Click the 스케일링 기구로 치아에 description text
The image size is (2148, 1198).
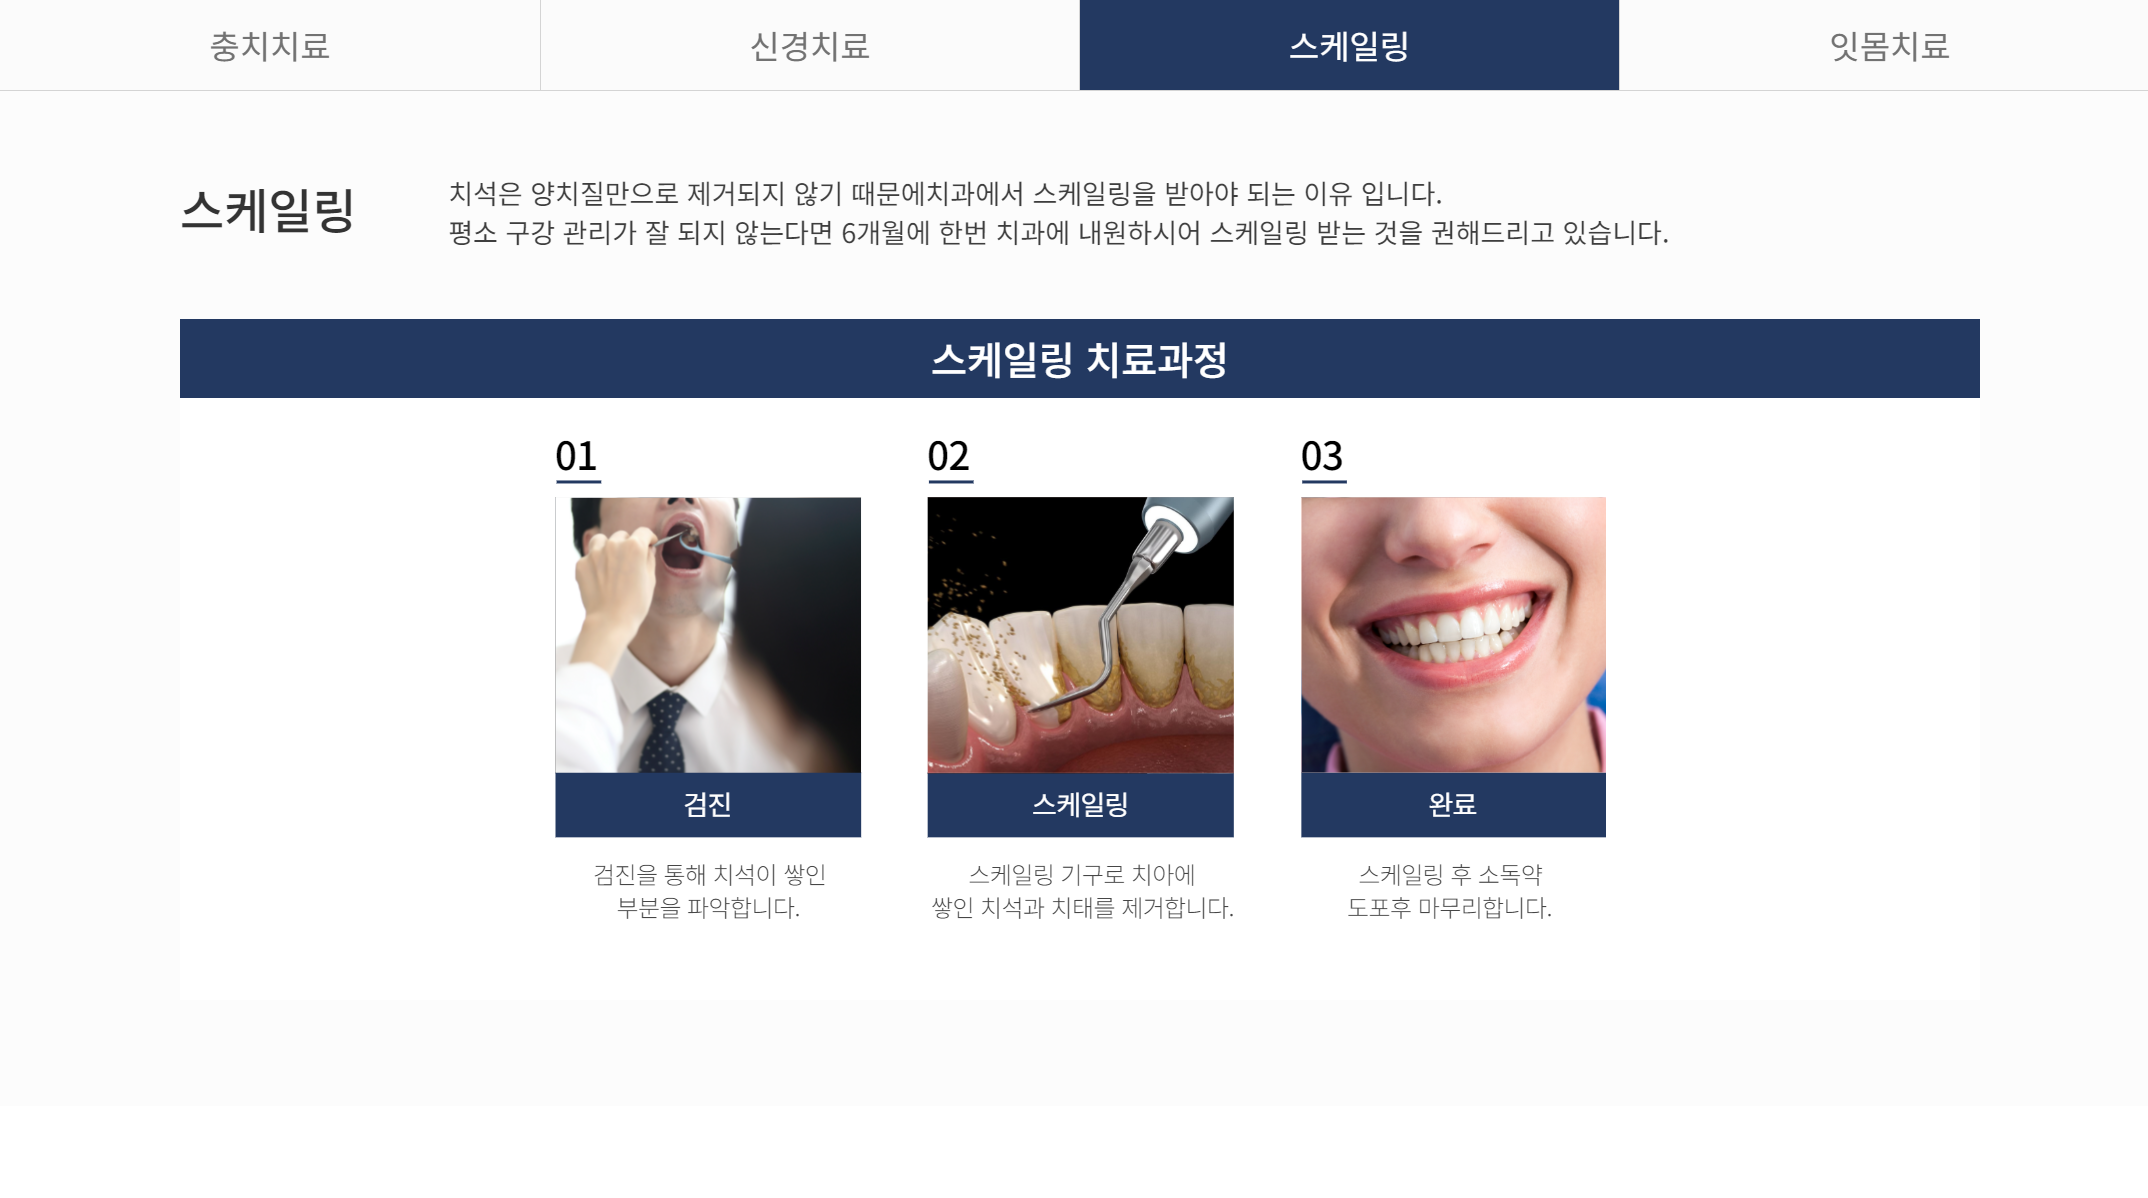(x=1082, y=891)
